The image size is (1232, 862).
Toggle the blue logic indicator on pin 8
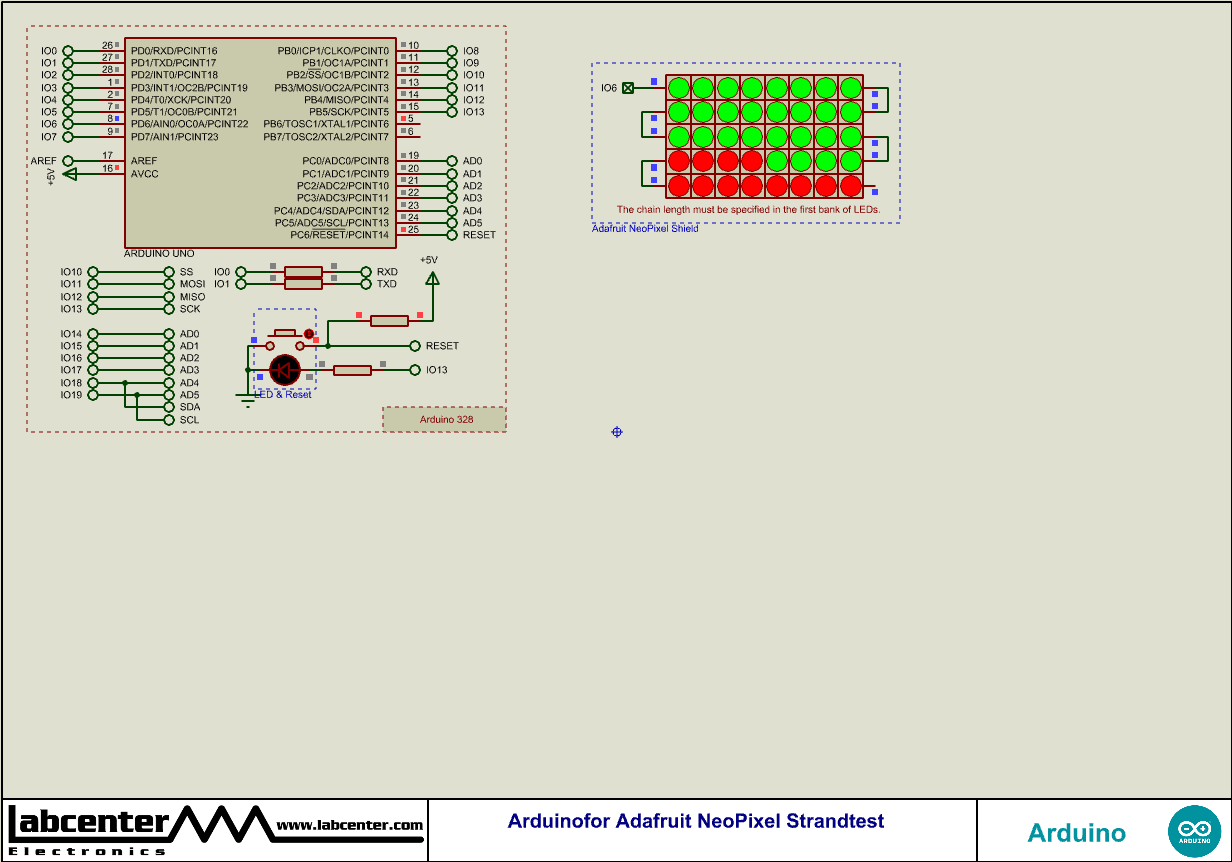117,118
